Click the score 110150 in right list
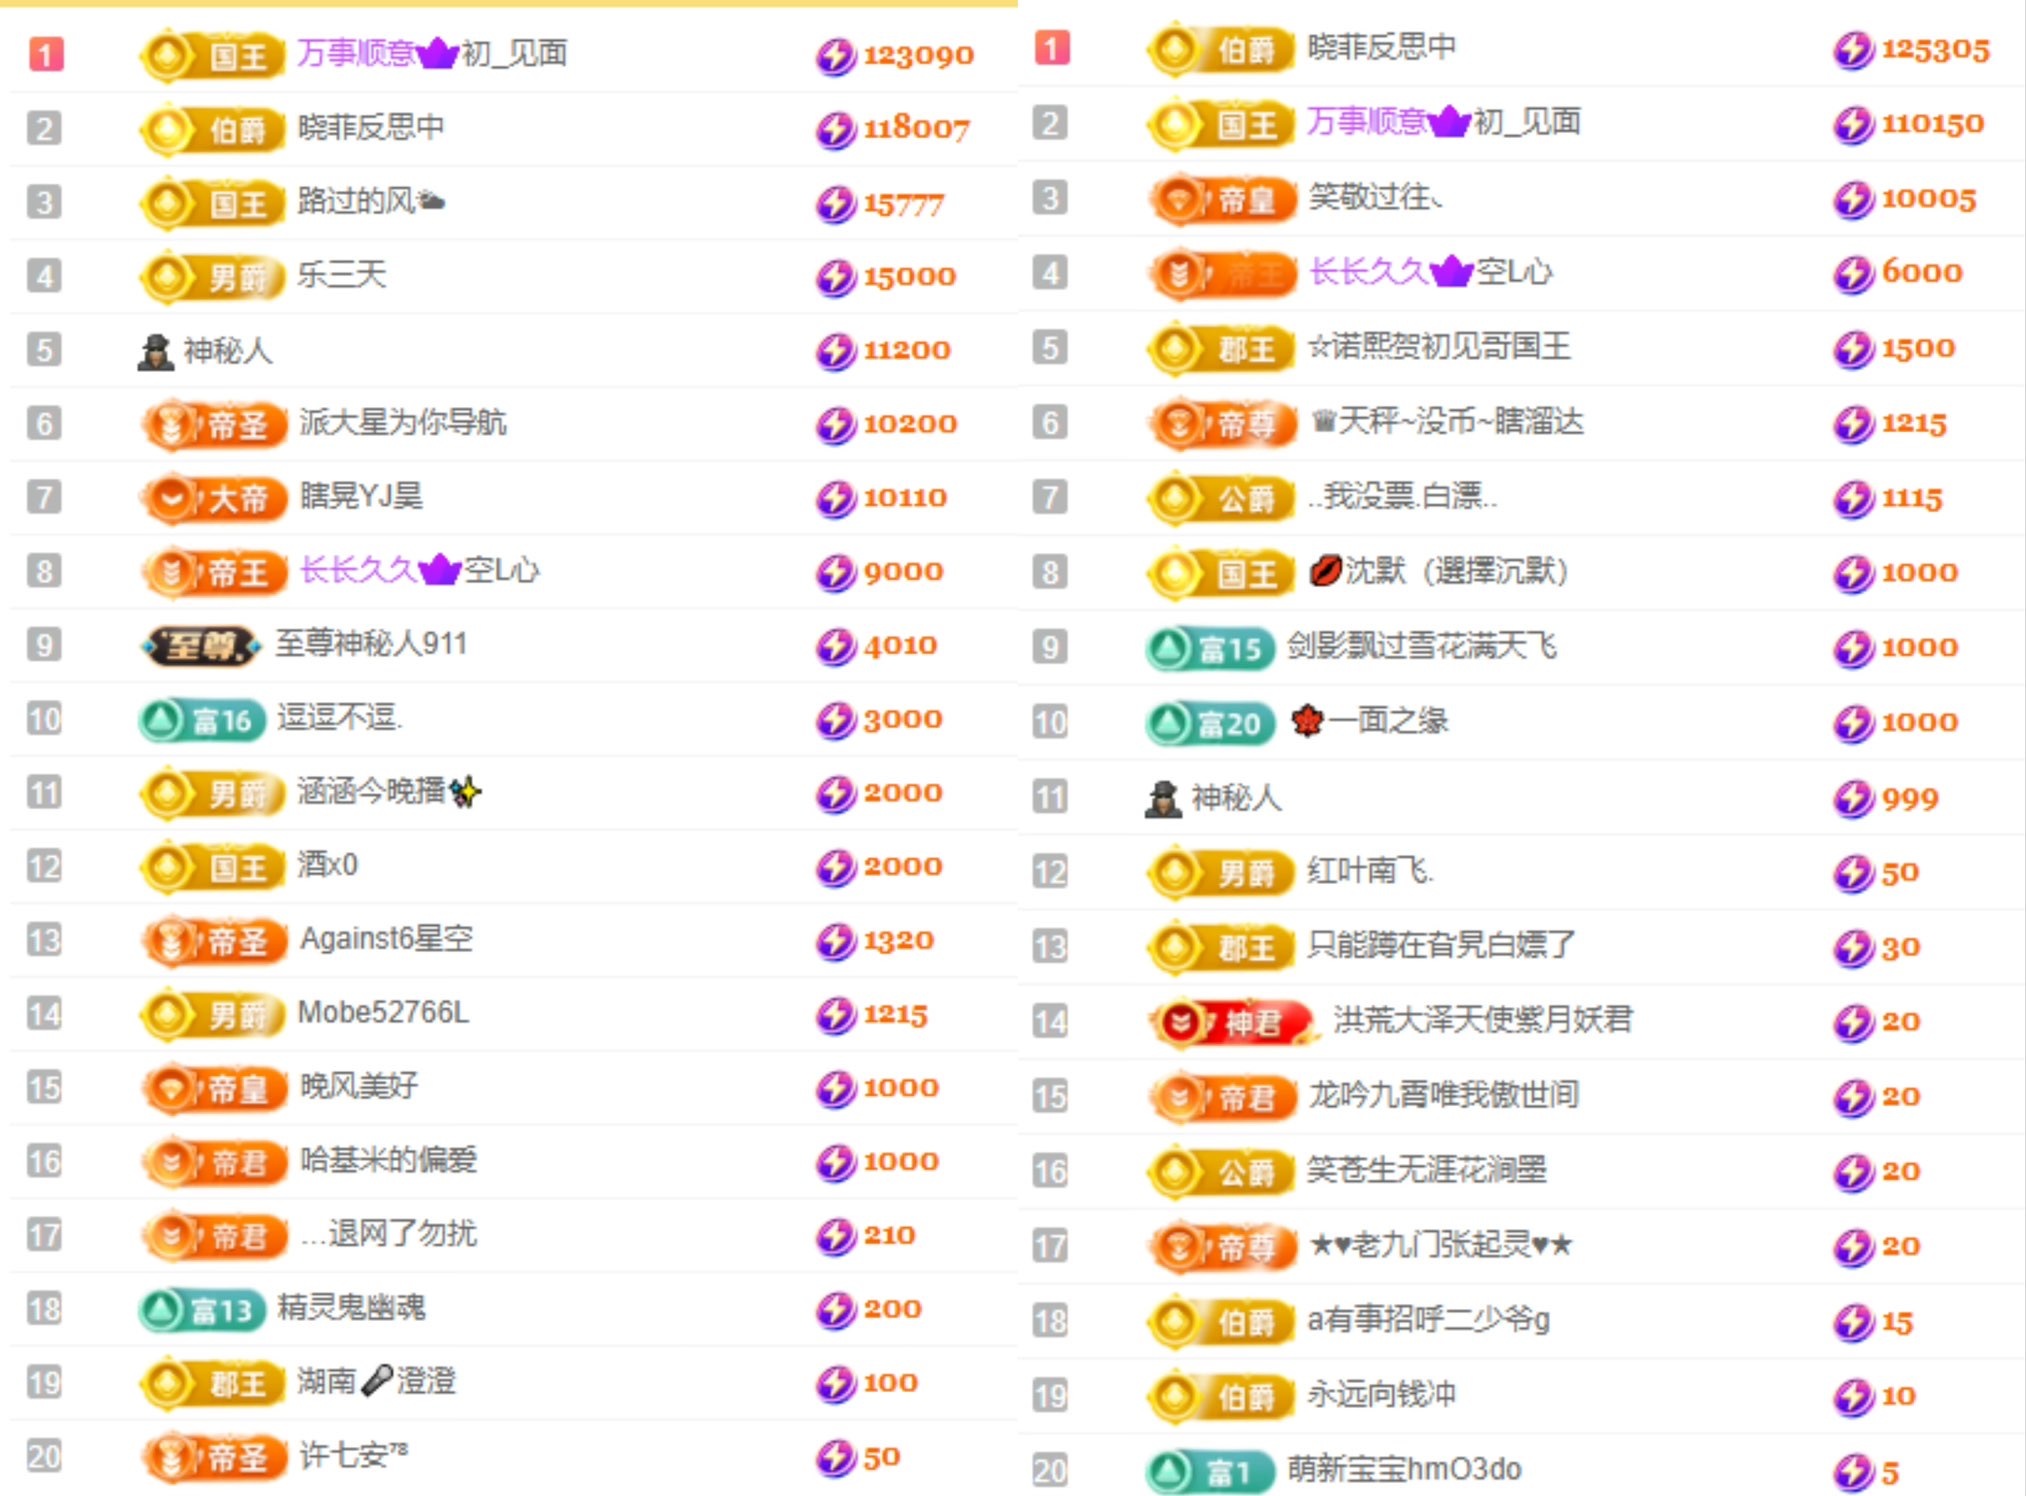The width and height of the screenshot is (2026, 1496). click(x=1932, y=124)
